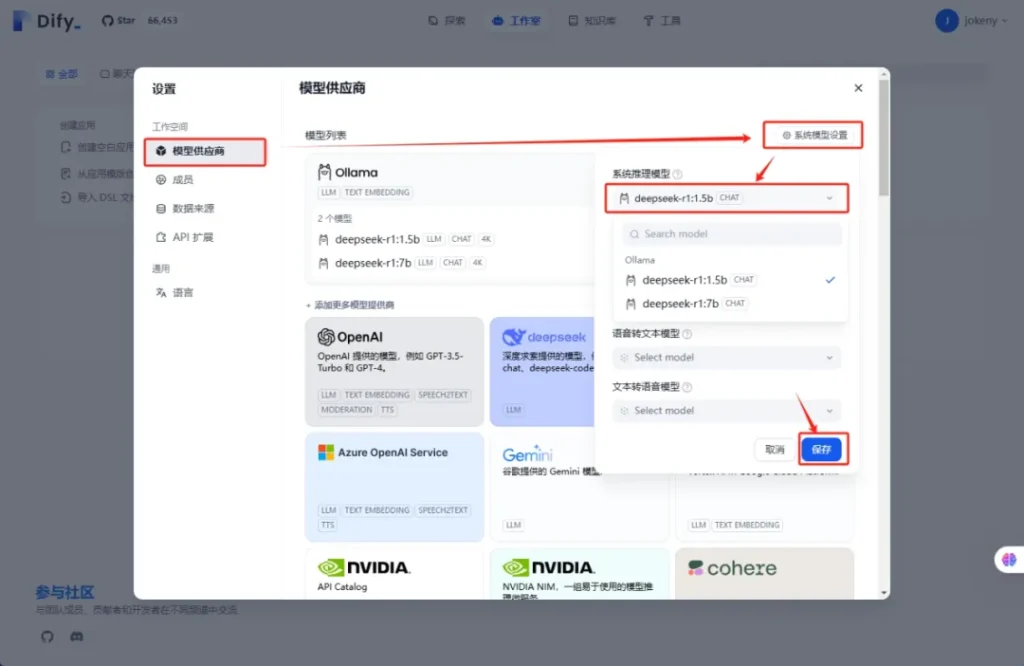
Task: Click the Discord icon in community section
Action: point(77,636)
